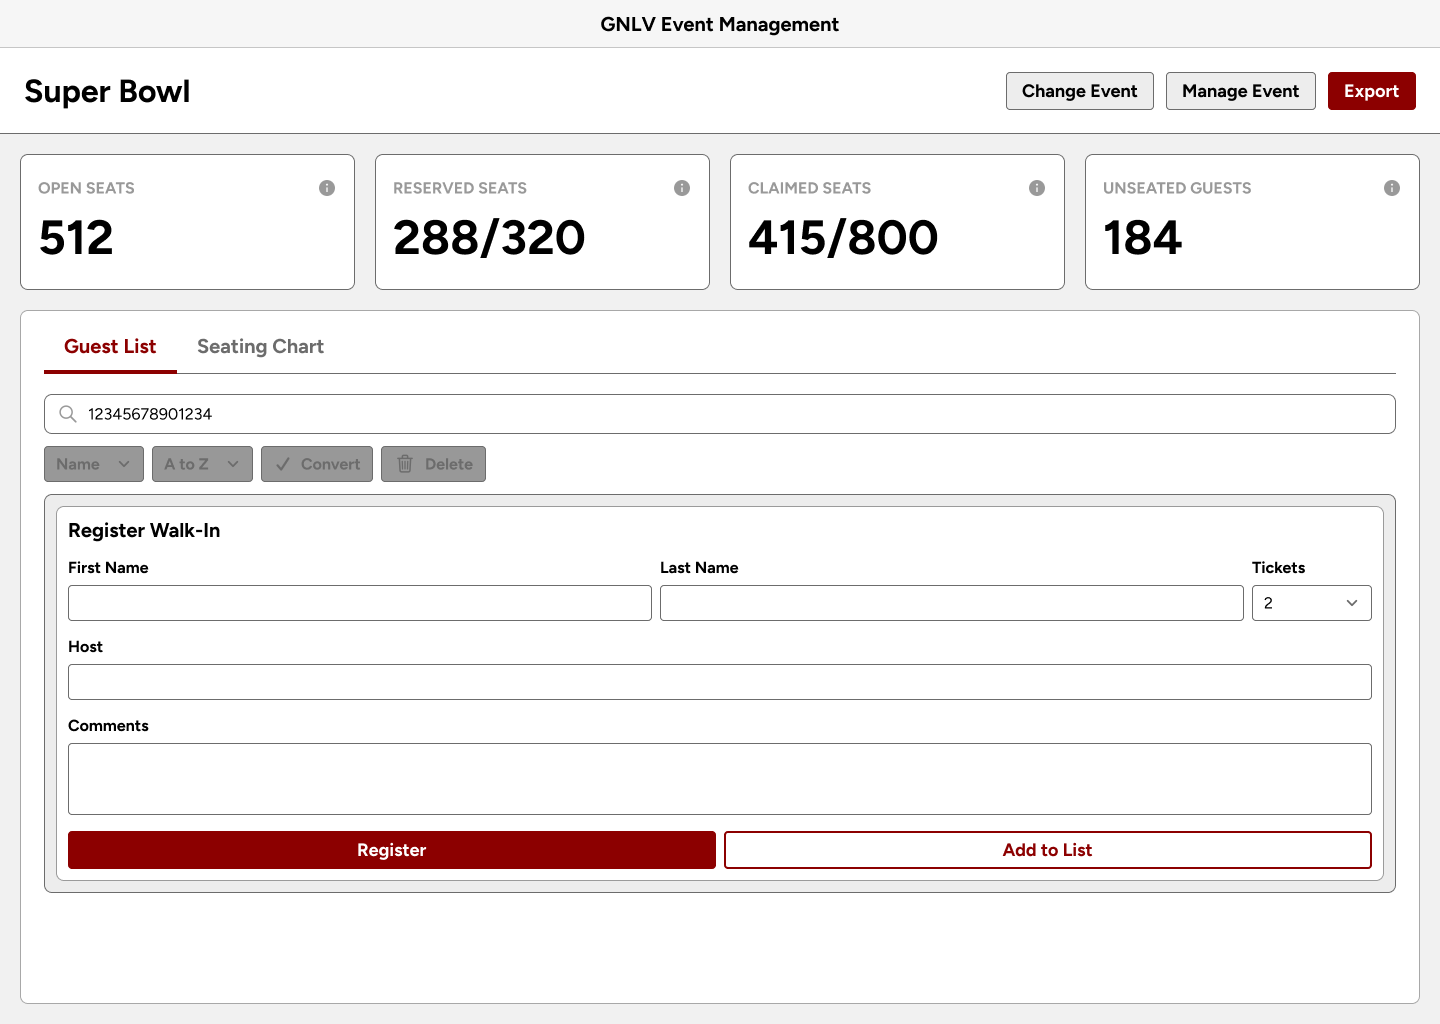Click the Unseated Guests value 184
The width and height of the screenshot is (1440, 1024).
1142,238
